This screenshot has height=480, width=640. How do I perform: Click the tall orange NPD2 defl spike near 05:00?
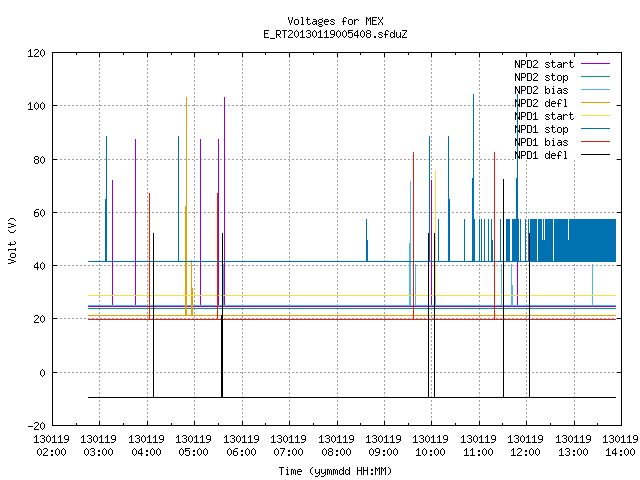point(186,206)
